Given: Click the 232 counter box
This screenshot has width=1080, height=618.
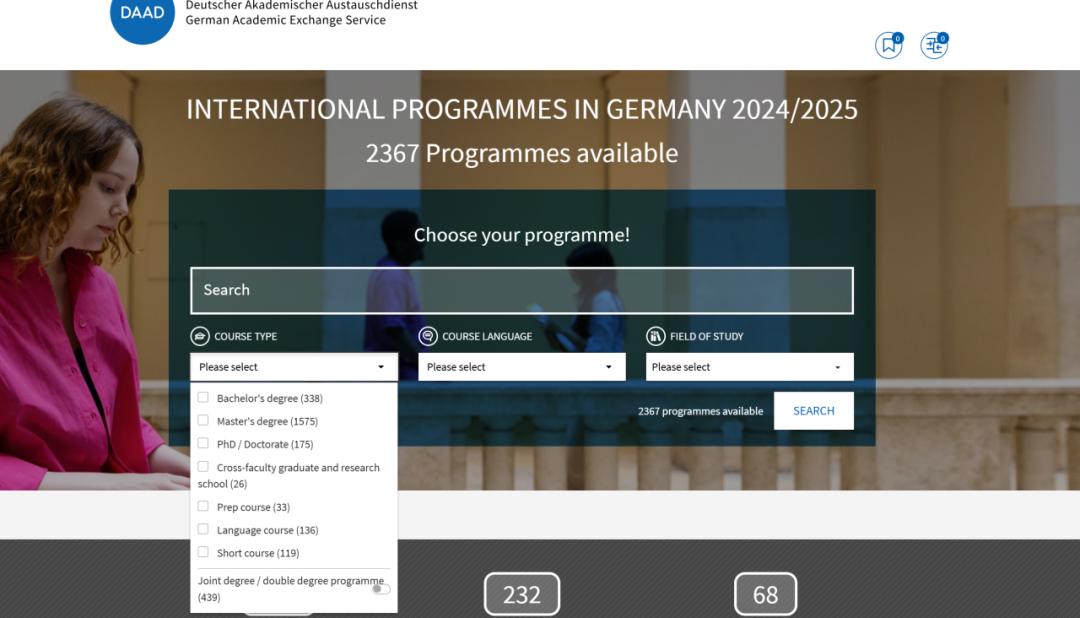Looking at the screenshot, I should tap(521, 594).
